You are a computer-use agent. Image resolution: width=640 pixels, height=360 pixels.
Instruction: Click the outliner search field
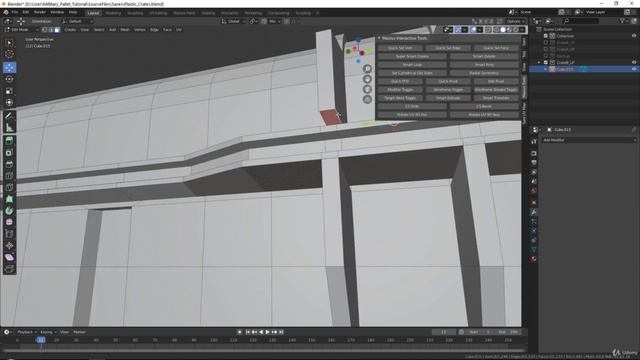(x=581, y=21)
